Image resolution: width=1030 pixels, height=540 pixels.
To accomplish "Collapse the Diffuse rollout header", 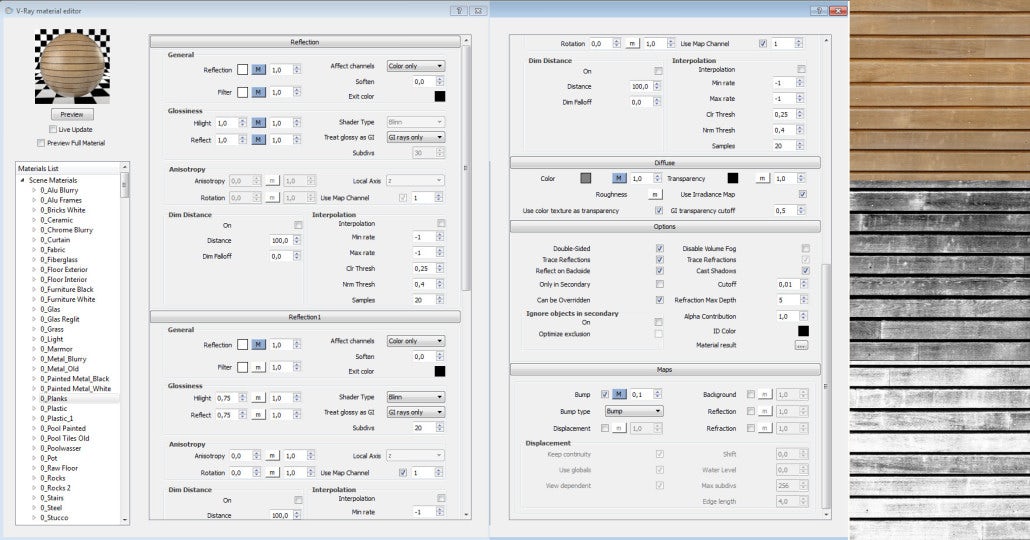I will 665,162.
